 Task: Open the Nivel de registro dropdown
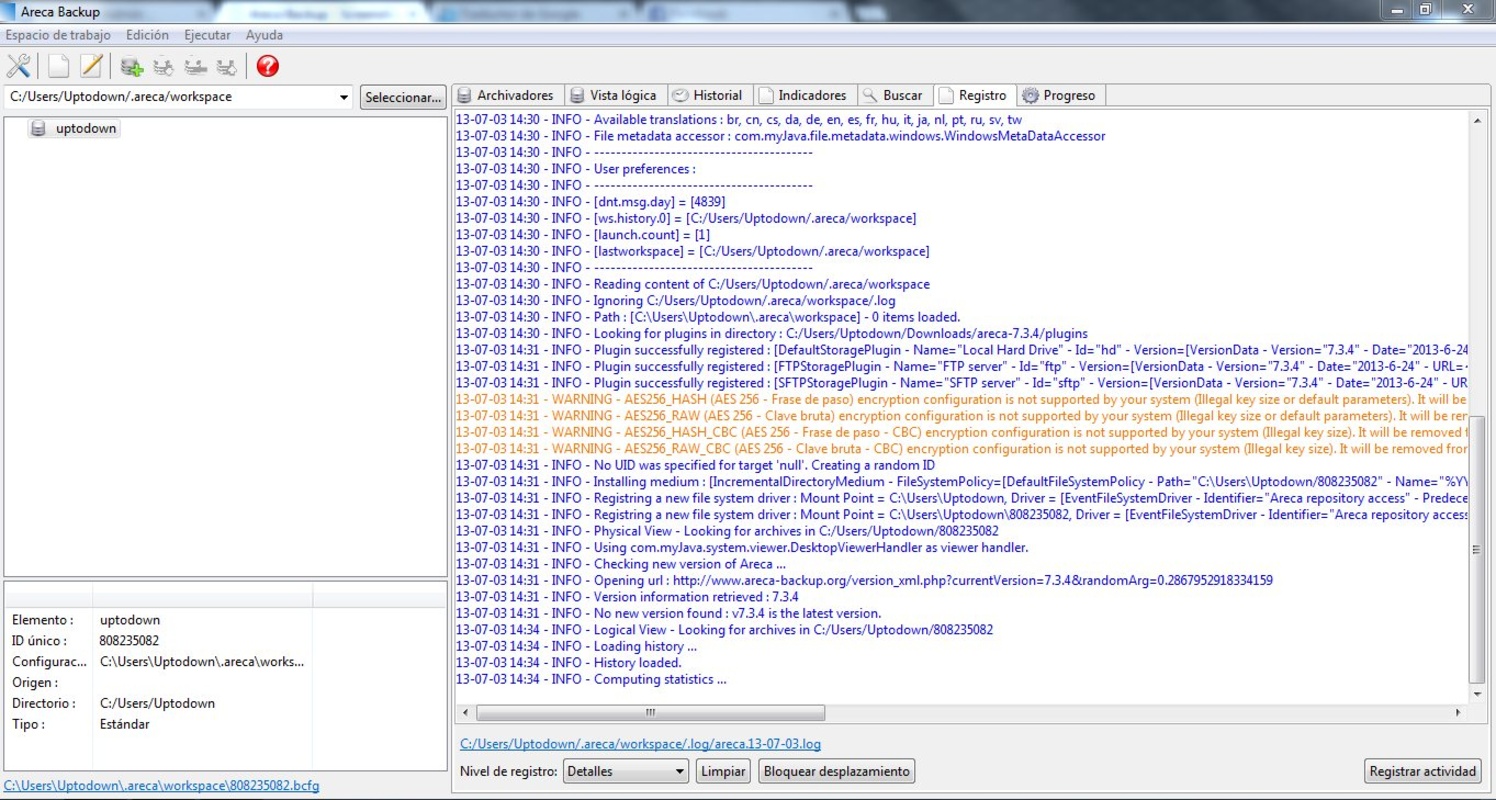[x=679, y=771]
